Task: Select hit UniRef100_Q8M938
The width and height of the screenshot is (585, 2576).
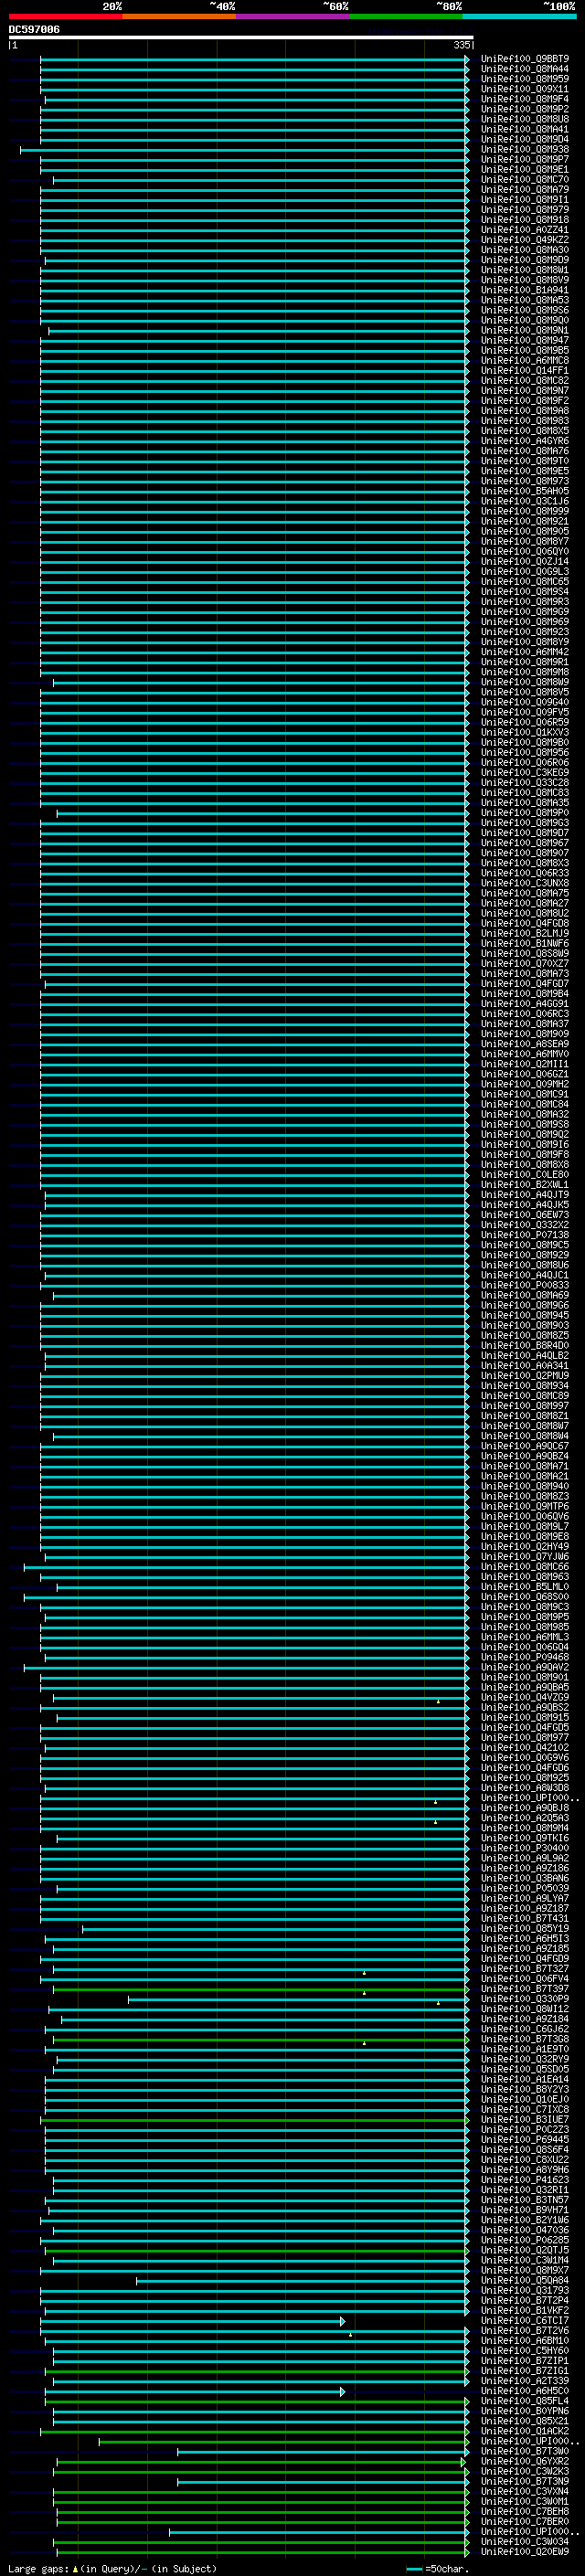Action: coord(524,149)
